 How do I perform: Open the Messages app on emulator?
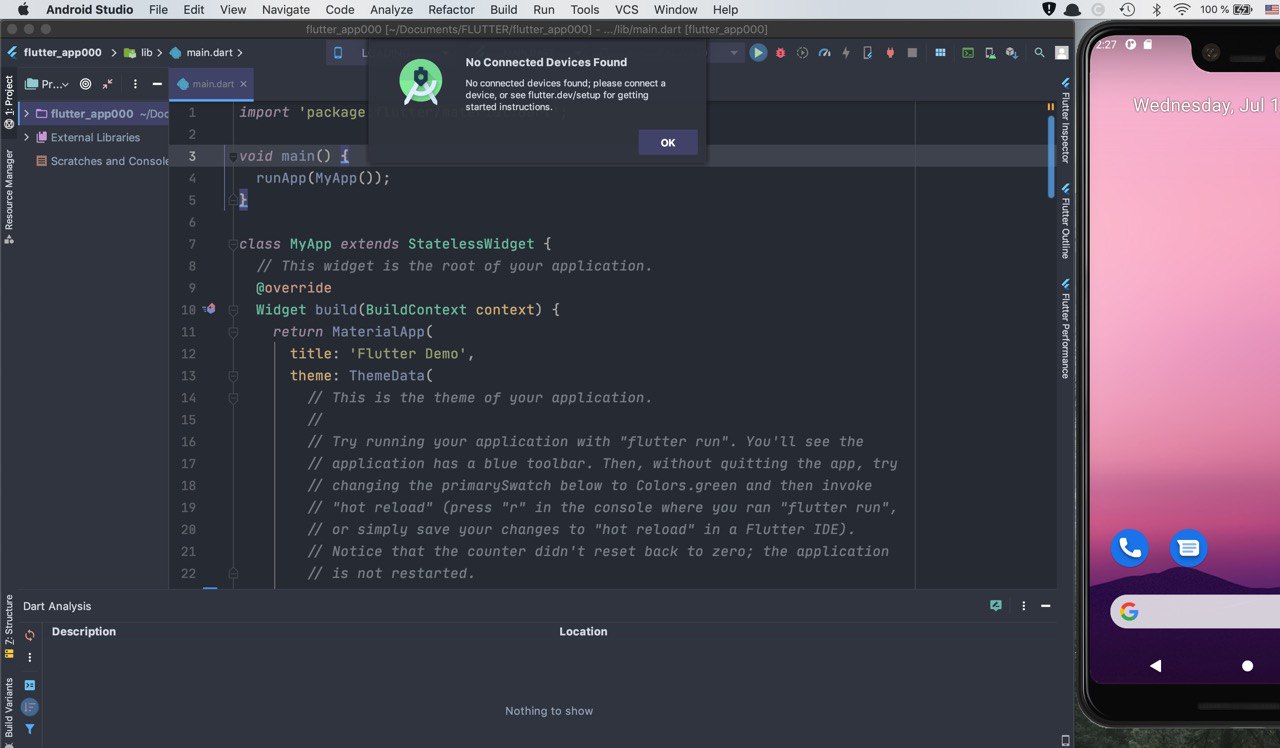tap(1188, 548)
